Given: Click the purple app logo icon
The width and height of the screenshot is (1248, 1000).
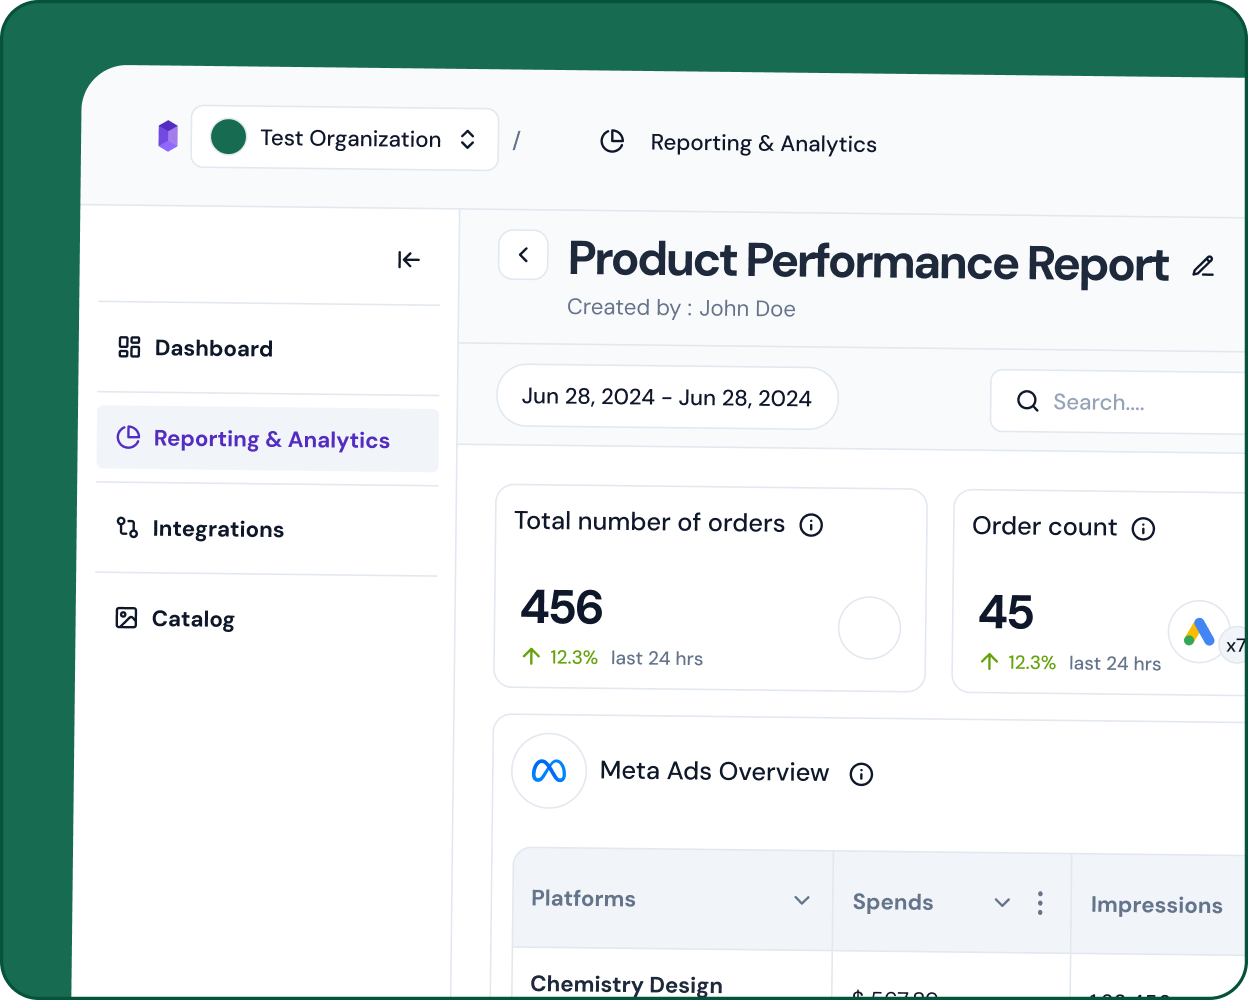Looking at the screenshot, I should pyautogui.click(x=168, y=136).
